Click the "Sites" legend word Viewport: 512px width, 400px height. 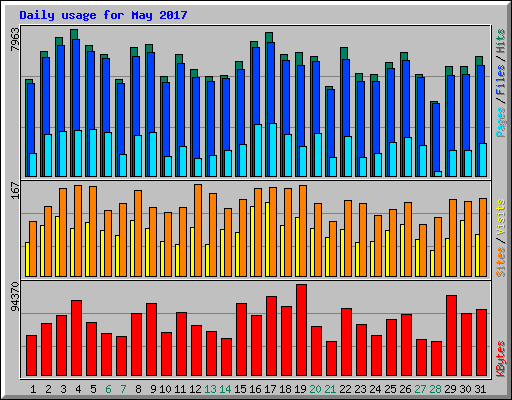(x=500, y=262)
